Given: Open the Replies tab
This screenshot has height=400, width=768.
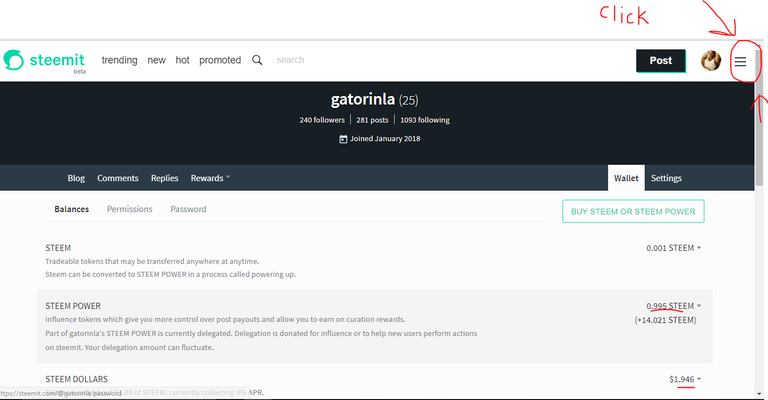Looking at the screenshot, I should (x=165, y=178).
